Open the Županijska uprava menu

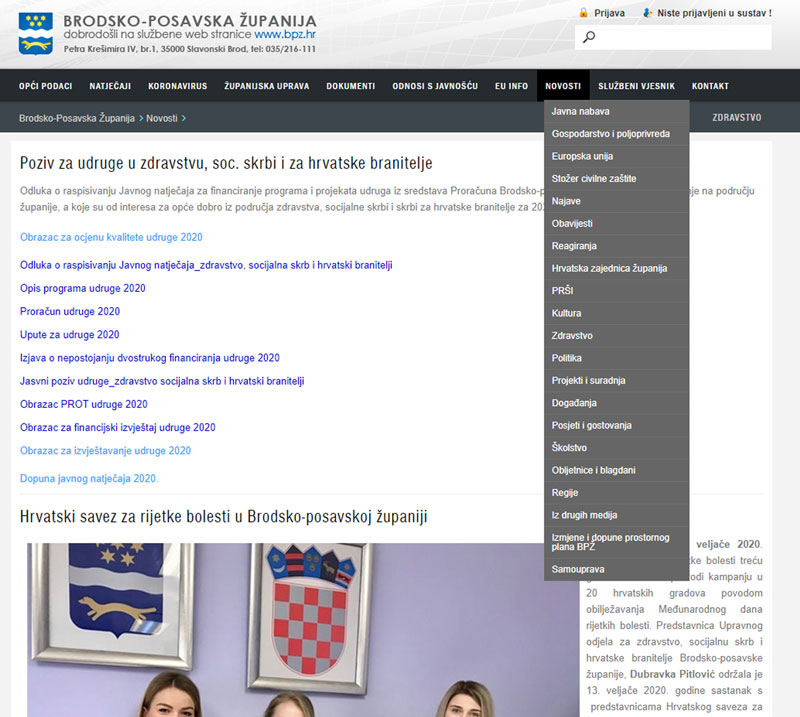(x=266, y=86)
